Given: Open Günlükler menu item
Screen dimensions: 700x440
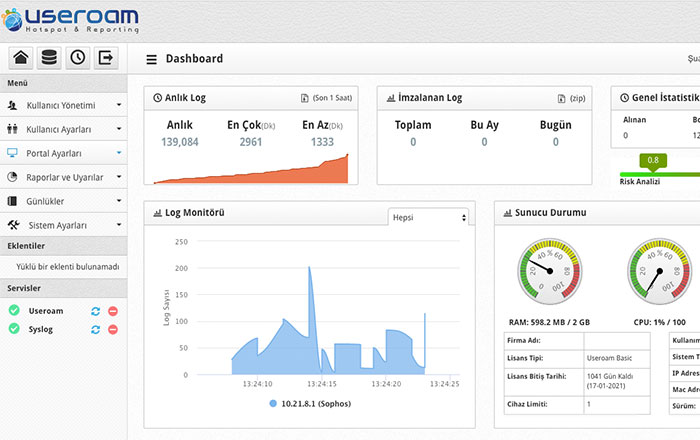Looking at the screenshot, I should pyautogui.click(x=63, y=201).
